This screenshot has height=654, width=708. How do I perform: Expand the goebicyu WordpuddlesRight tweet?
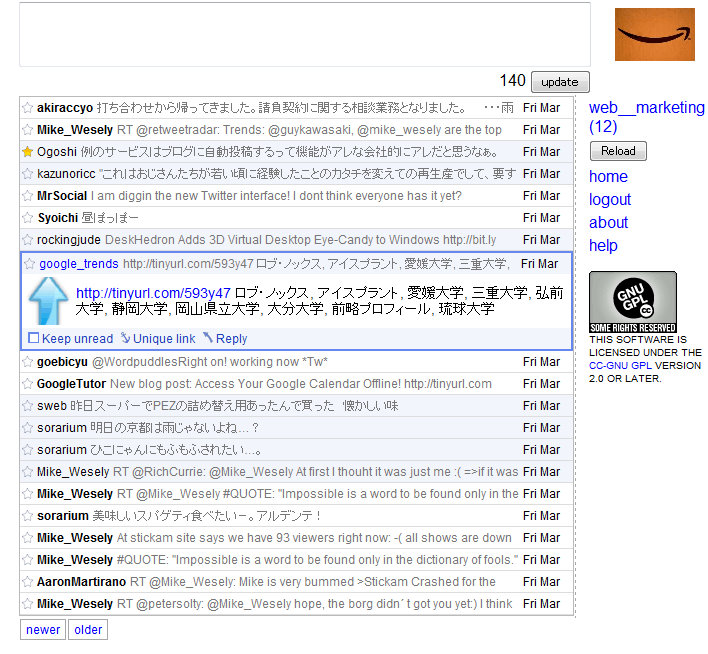coord(297,362)
